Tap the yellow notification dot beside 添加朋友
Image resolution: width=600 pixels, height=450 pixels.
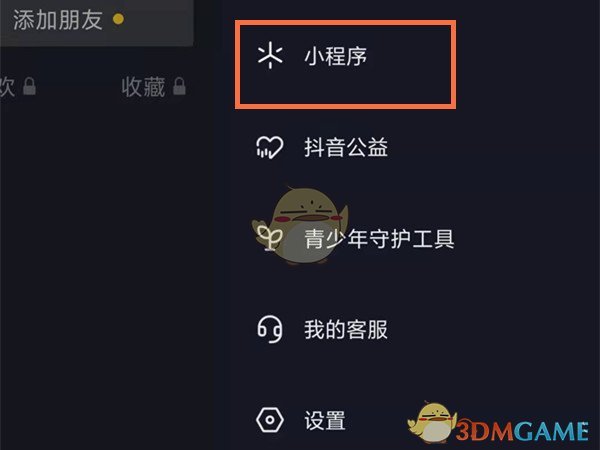[x=119, y=19]
